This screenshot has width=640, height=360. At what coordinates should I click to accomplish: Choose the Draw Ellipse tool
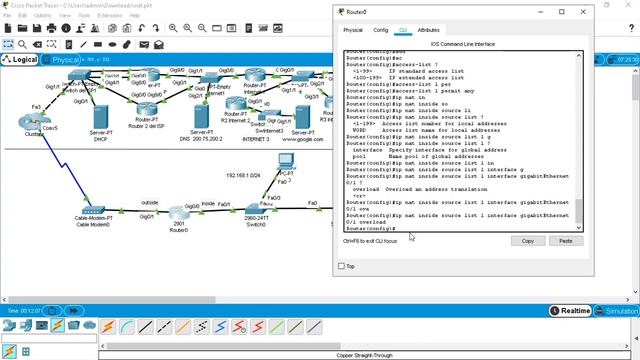point(112,44)
